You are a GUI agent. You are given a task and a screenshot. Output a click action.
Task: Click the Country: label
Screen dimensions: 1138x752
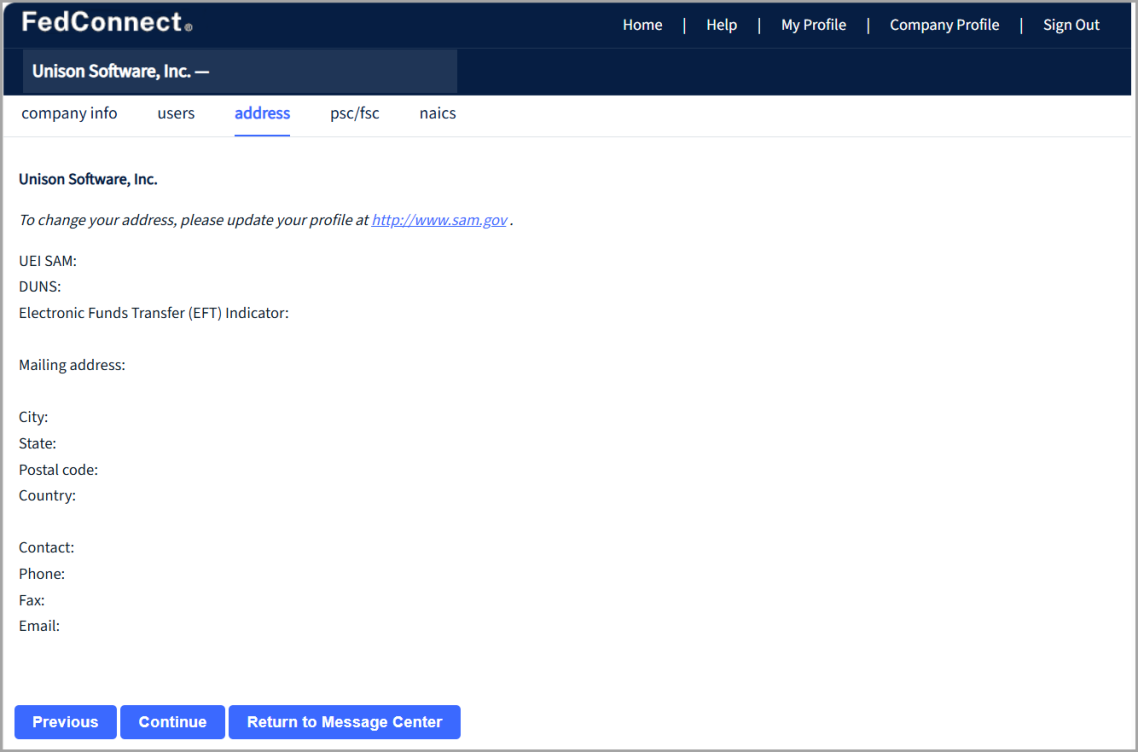point(47,496)
